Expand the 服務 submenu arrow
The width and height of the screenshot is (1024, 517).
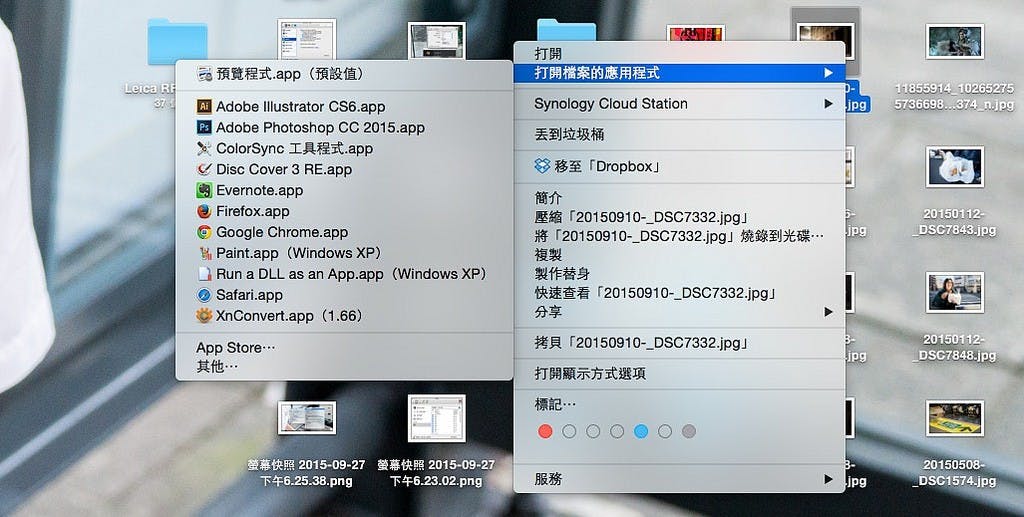pyautogui.click(x=828, y=479)
